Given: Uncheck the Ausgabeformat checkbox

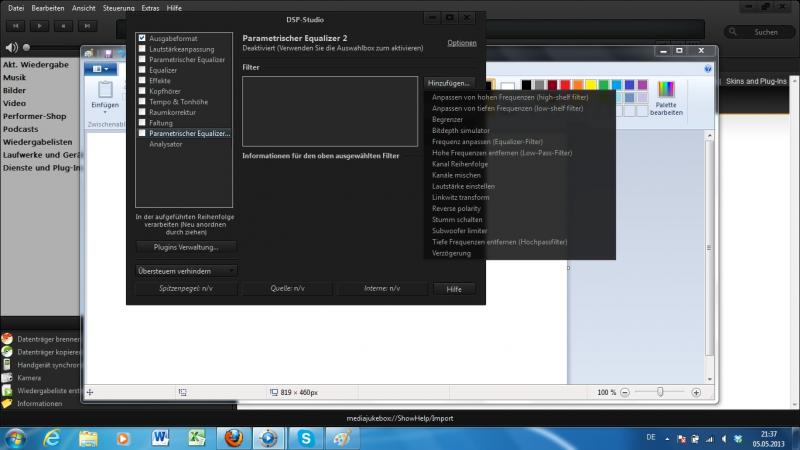Looking at the screenshot, I should pyautogui.click(x=142, y=38).
